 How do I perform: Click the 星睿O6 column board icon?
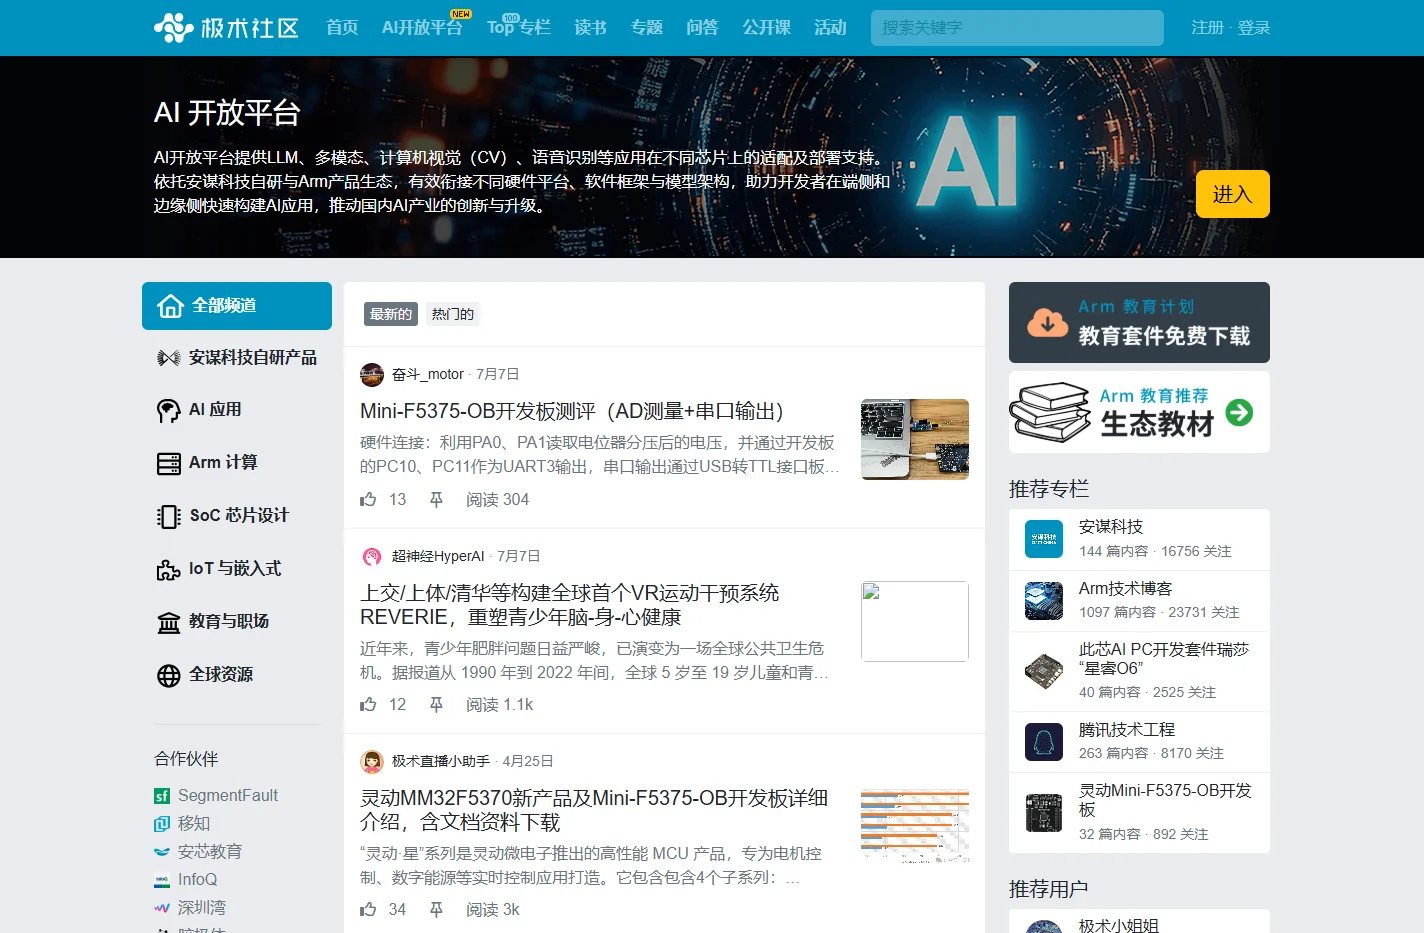coord(1044,671)
